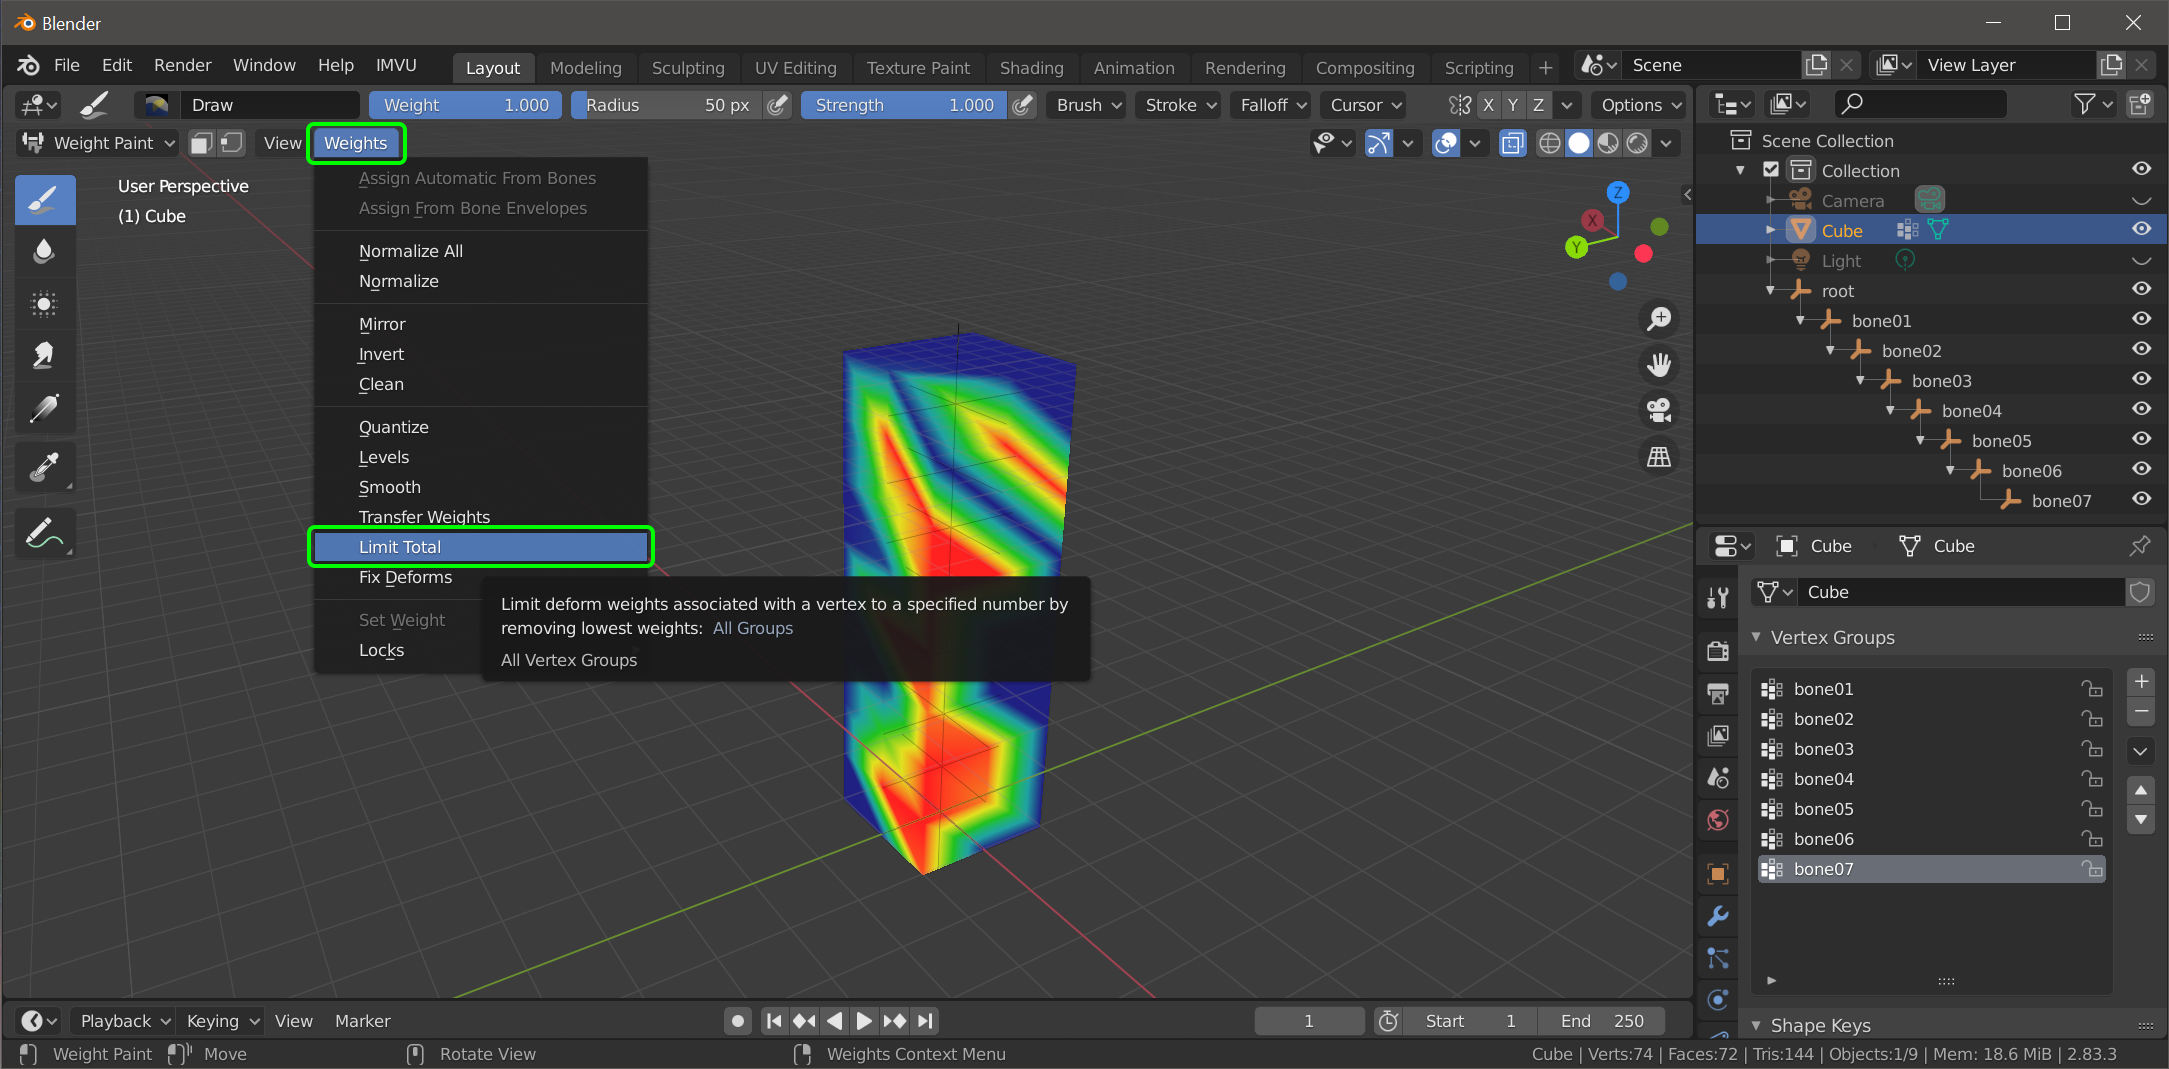
Task: Choose Smooth from the Weights menu
Action: [x=481, y=487]
